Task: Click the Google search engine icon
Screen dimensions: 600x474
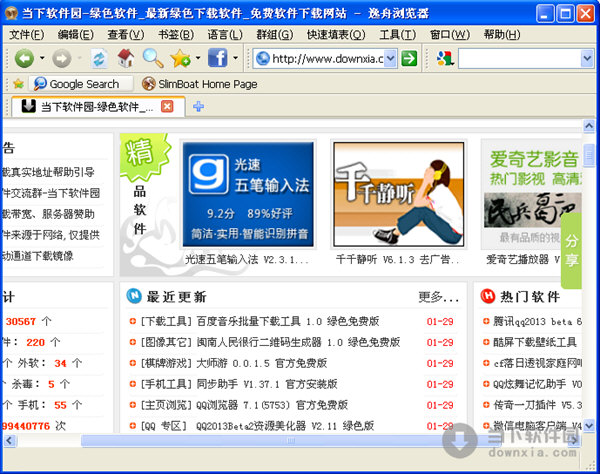Action: point(445,59)
